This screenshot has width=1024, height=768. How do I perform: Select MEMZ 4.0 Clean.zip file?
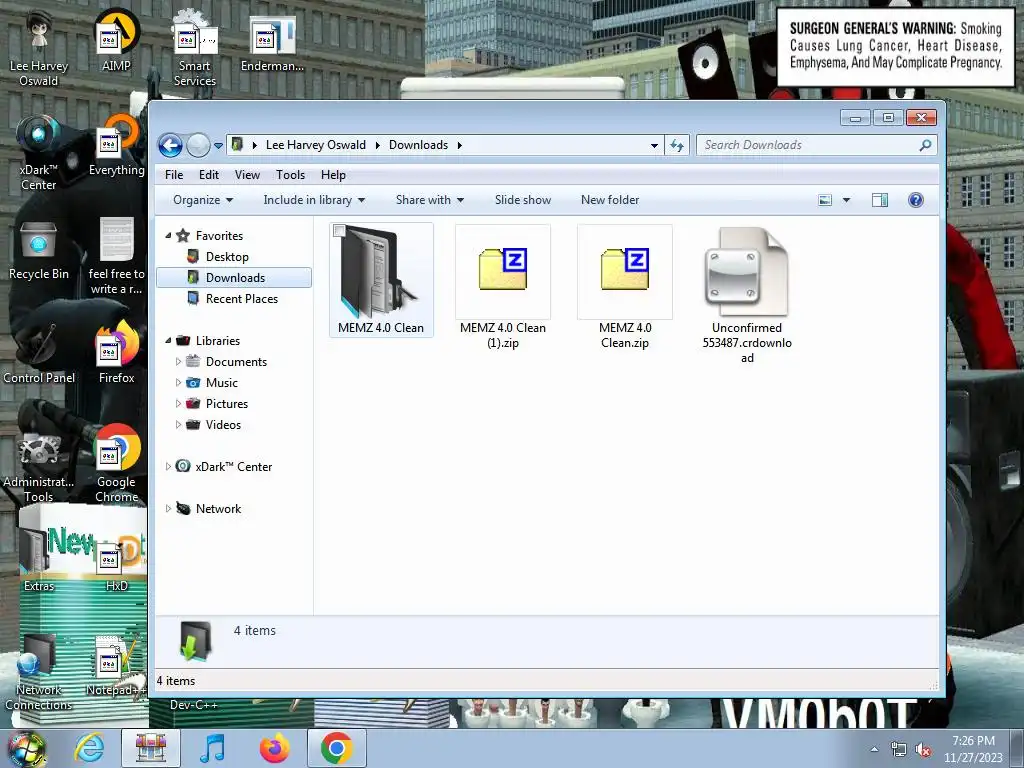[x=625, y=287]
